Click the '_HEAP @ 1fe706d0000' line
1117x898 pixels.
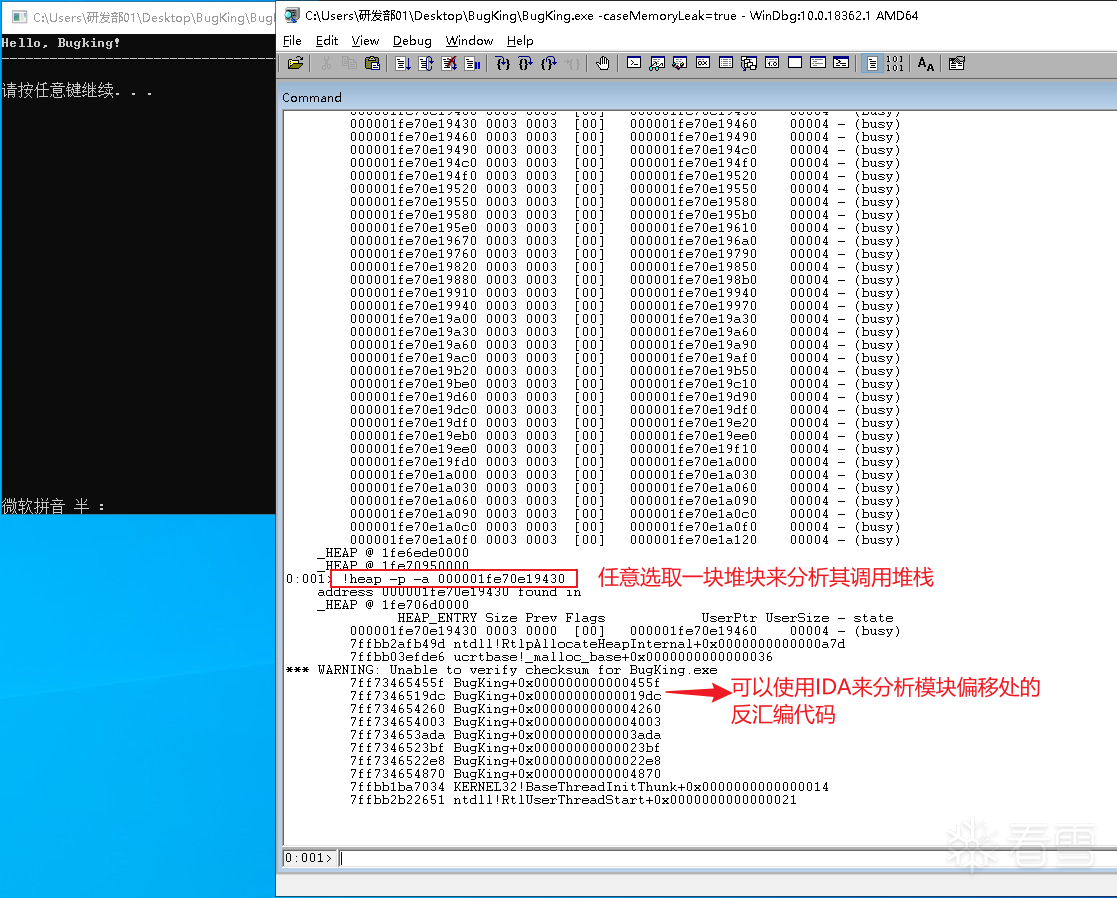tap(393, 605)
